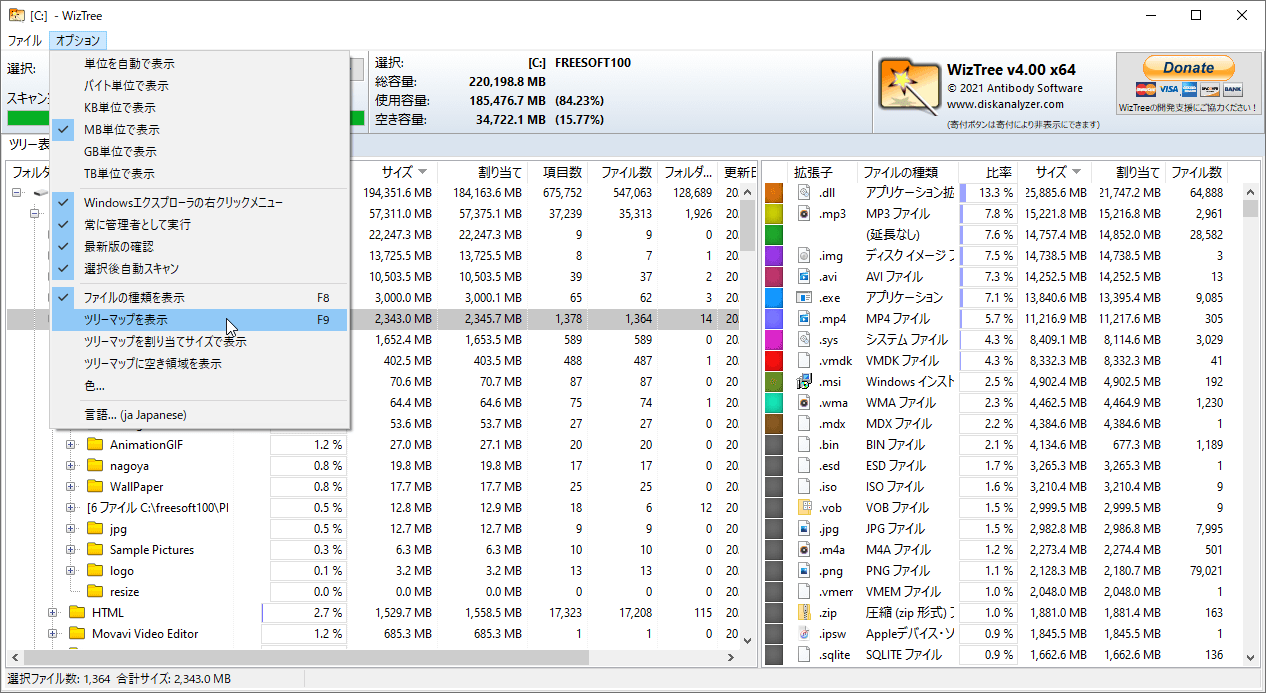Click the .zip compressed folder icon

tap(804, 612)
